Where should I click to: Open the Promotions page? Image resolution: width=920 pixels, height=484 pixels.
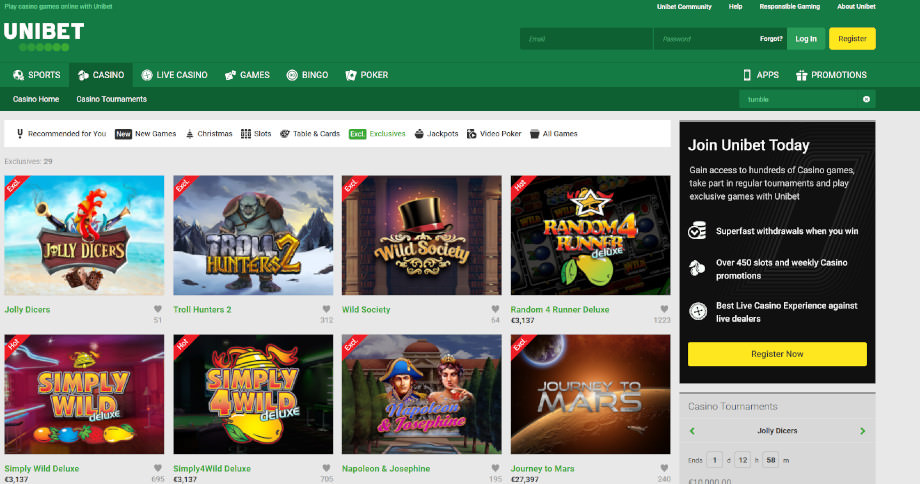(x=831, y=75)
